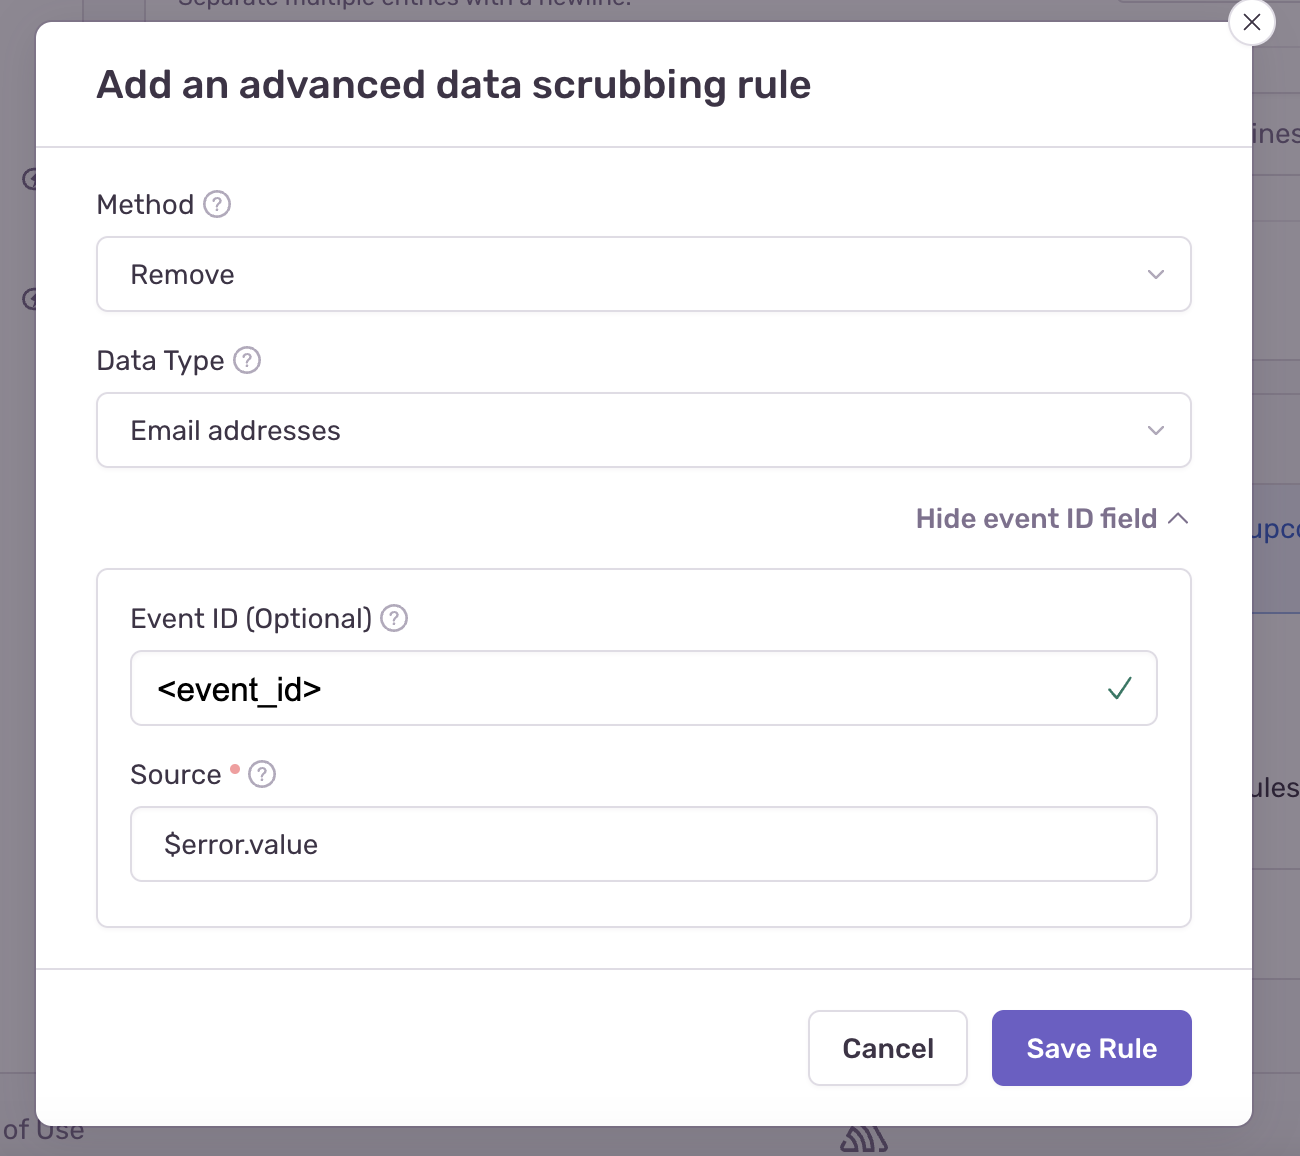Click the Save Rule button
Screen dimensions: 1300x1156
(x=1092, y=1048)
